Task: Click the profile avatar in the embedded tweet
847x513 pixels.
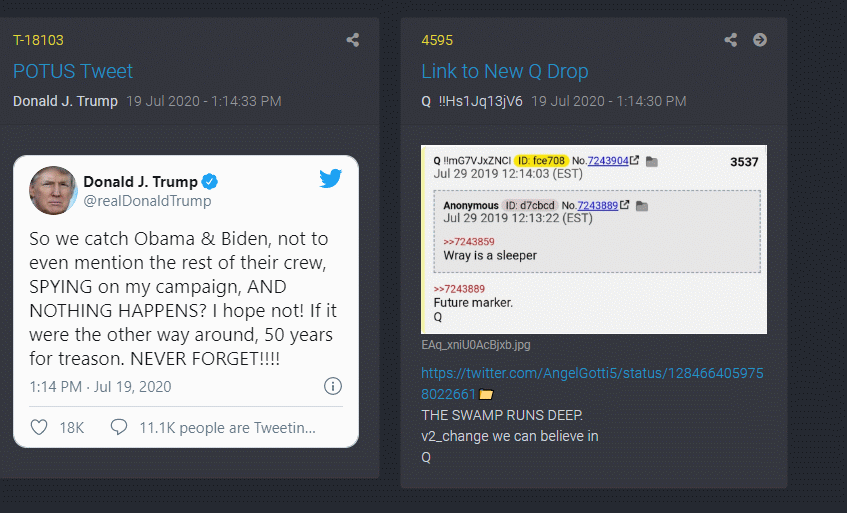Action: (x=53, y=190)
